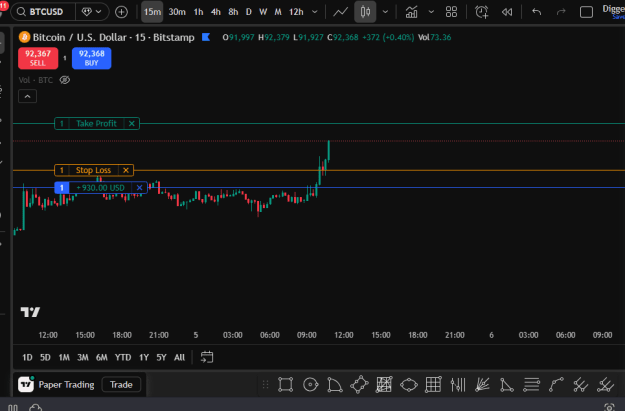Select the Gann box grid tool

coord(433,385)
